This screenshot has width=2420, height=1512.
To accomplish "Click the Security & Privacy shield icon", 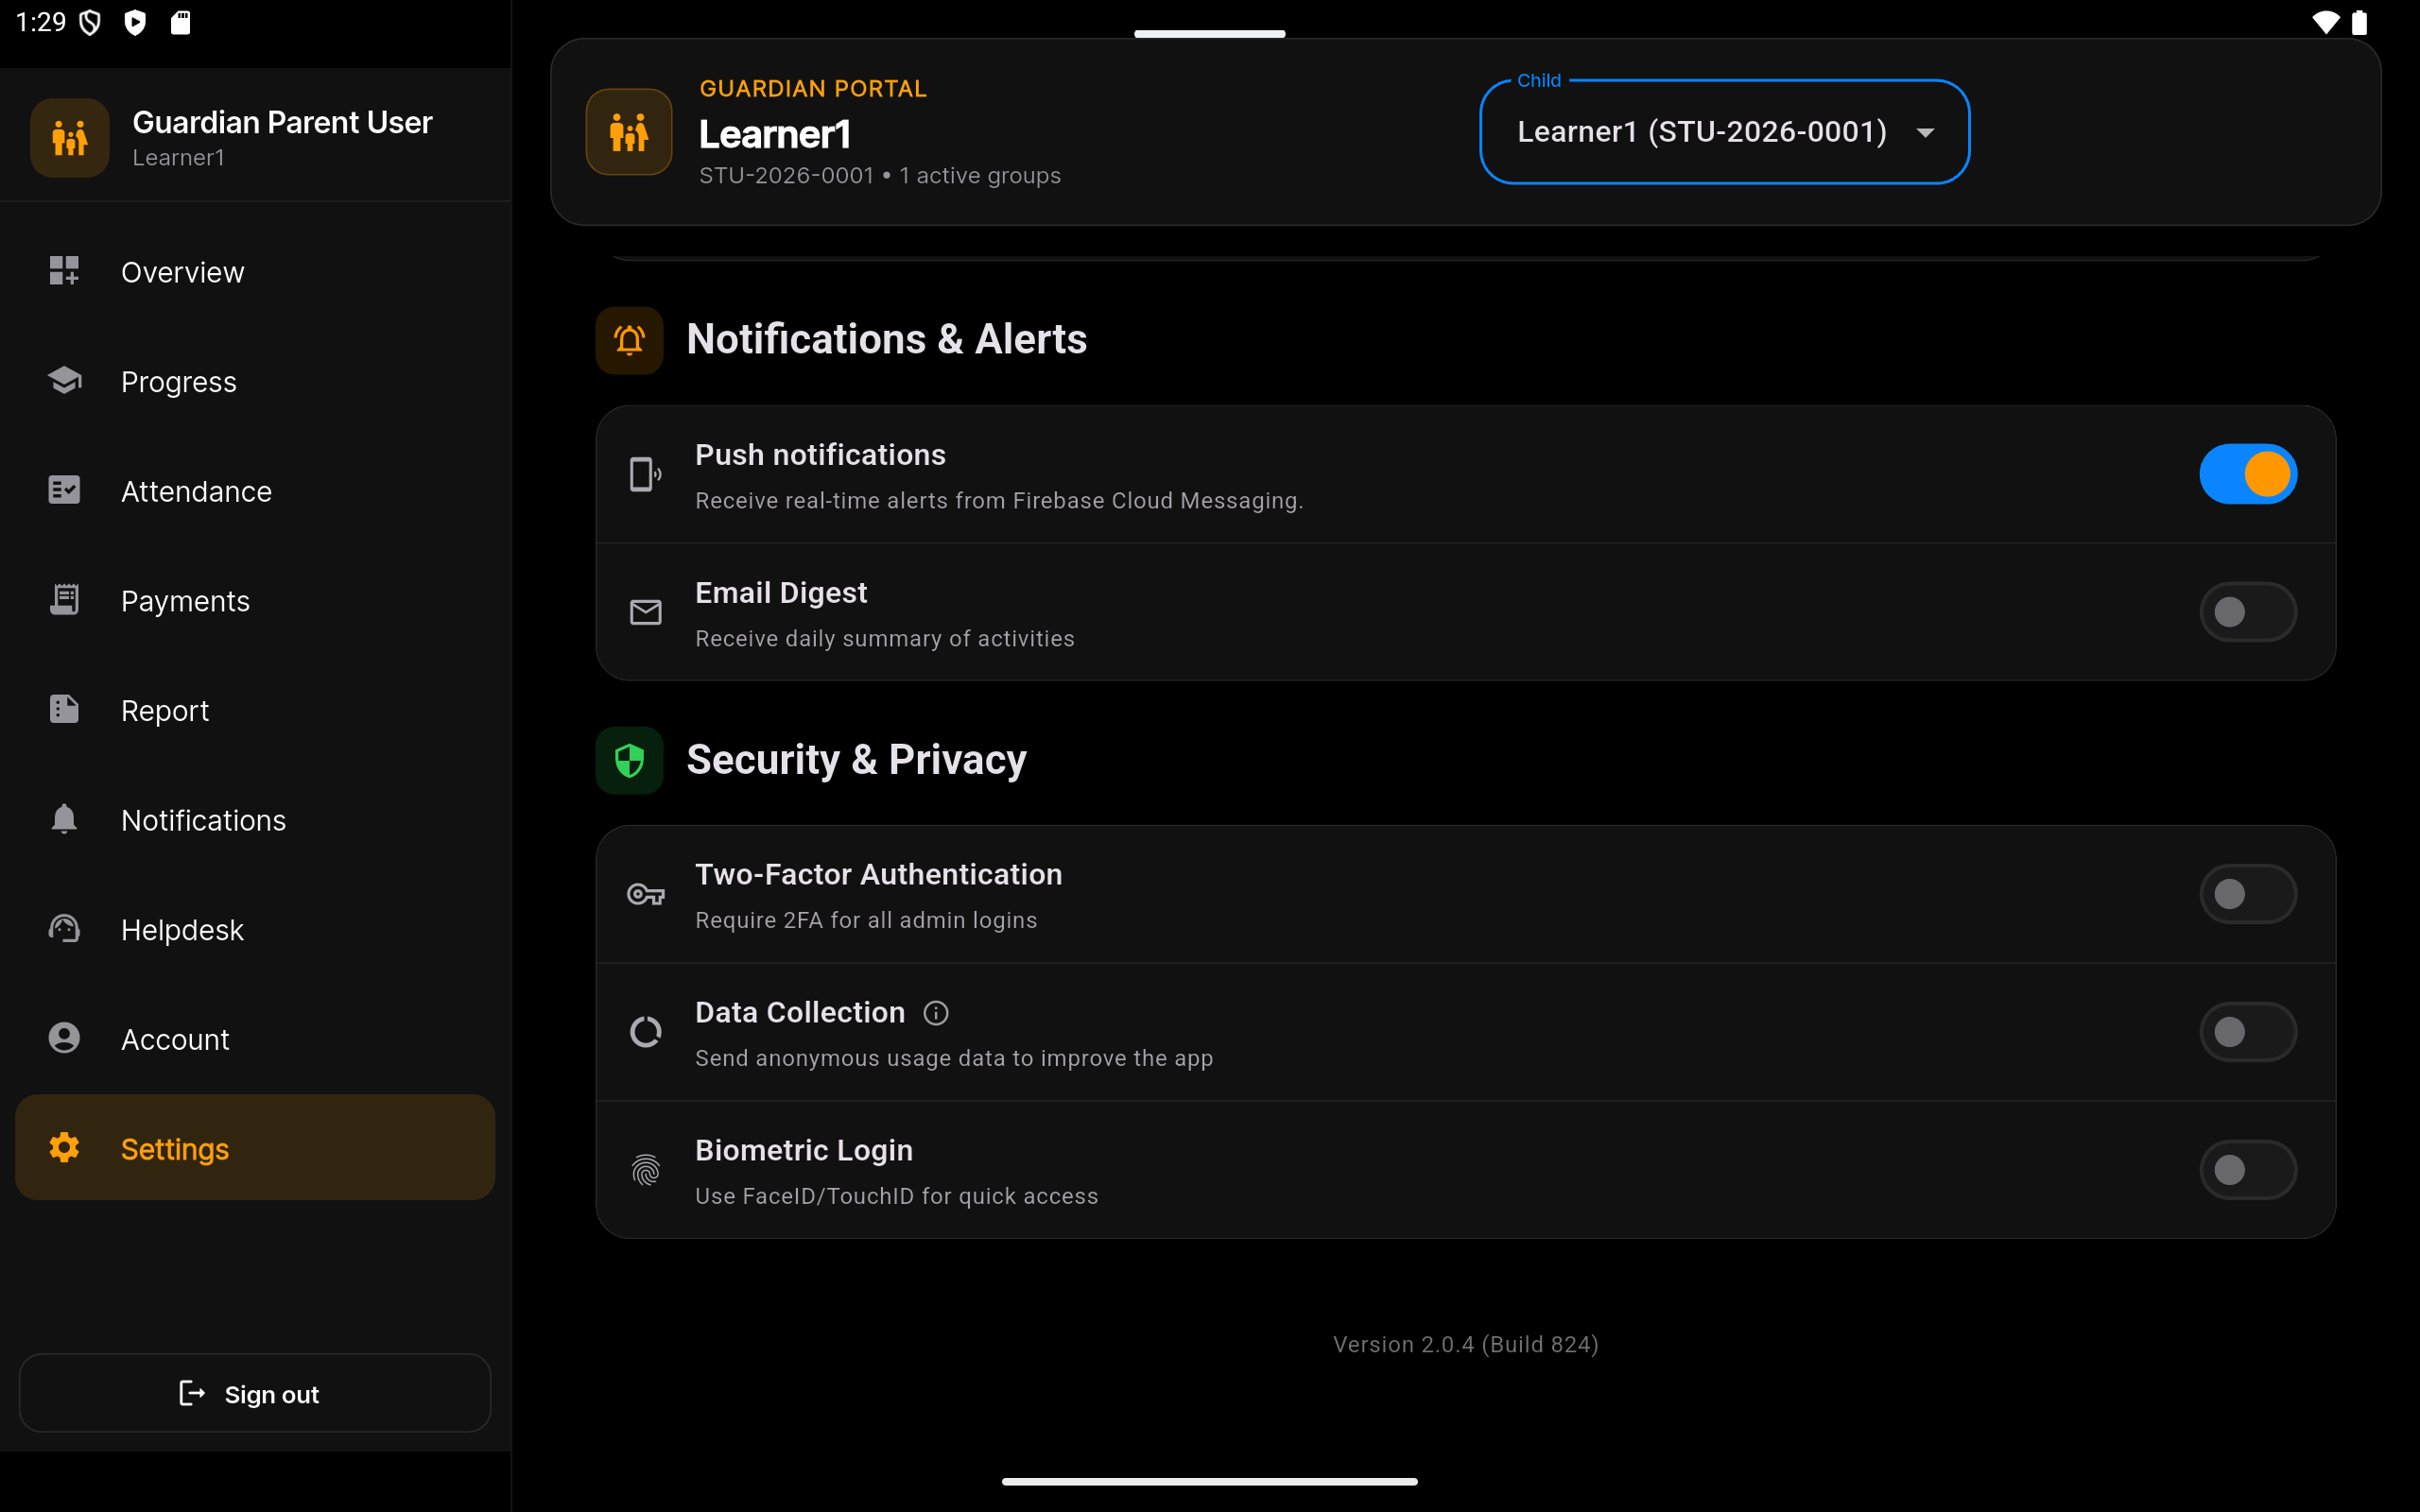I will (x=629, y=760).
